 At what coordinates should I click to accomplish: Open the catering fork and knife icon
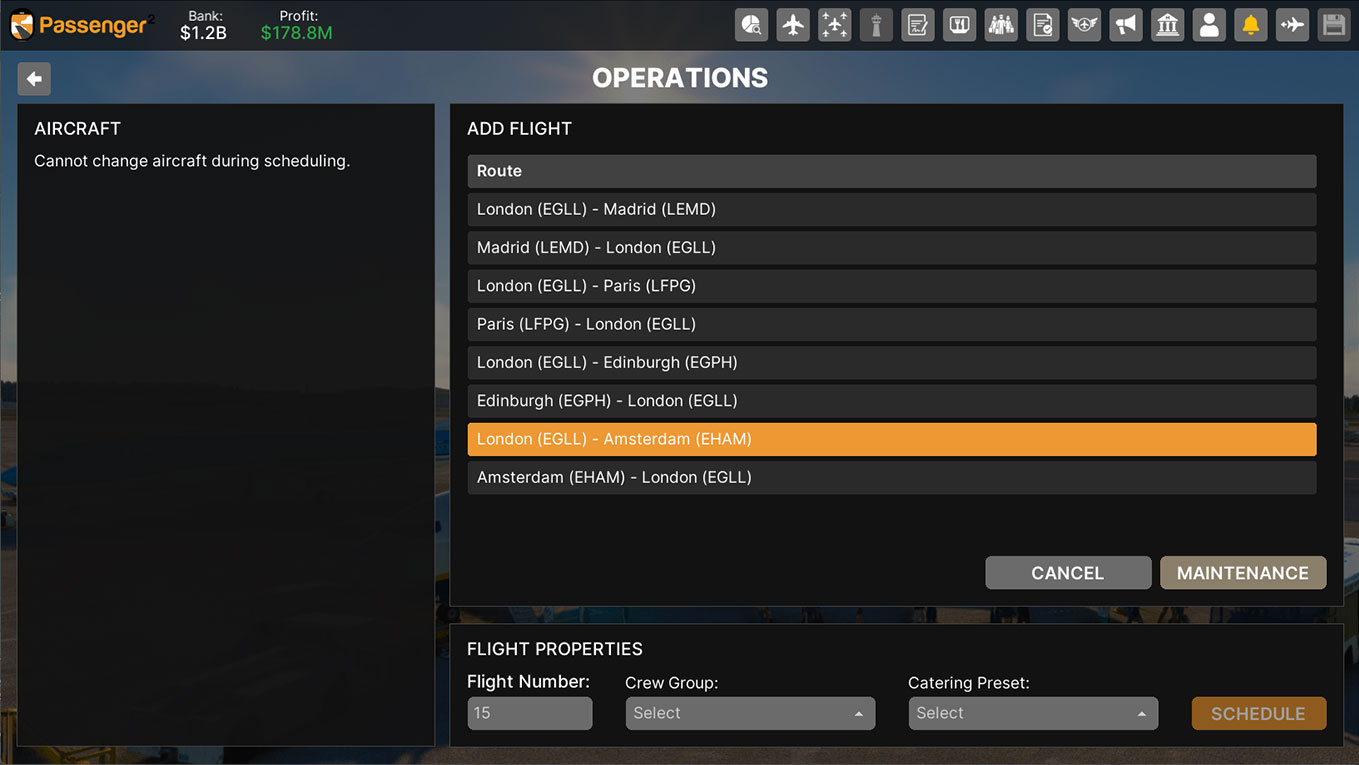click(959, 25)
